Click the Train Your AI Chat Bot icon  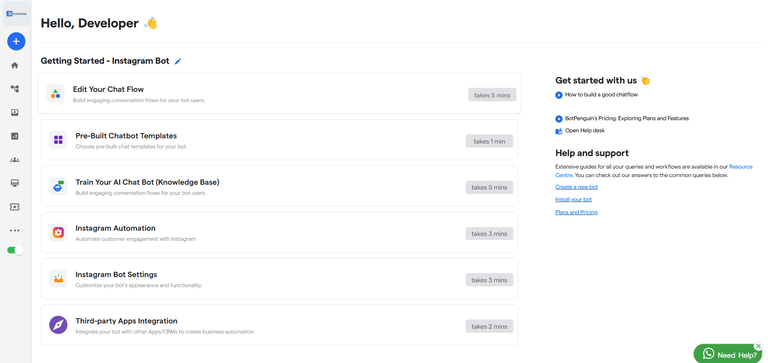[x=58, y=186]
